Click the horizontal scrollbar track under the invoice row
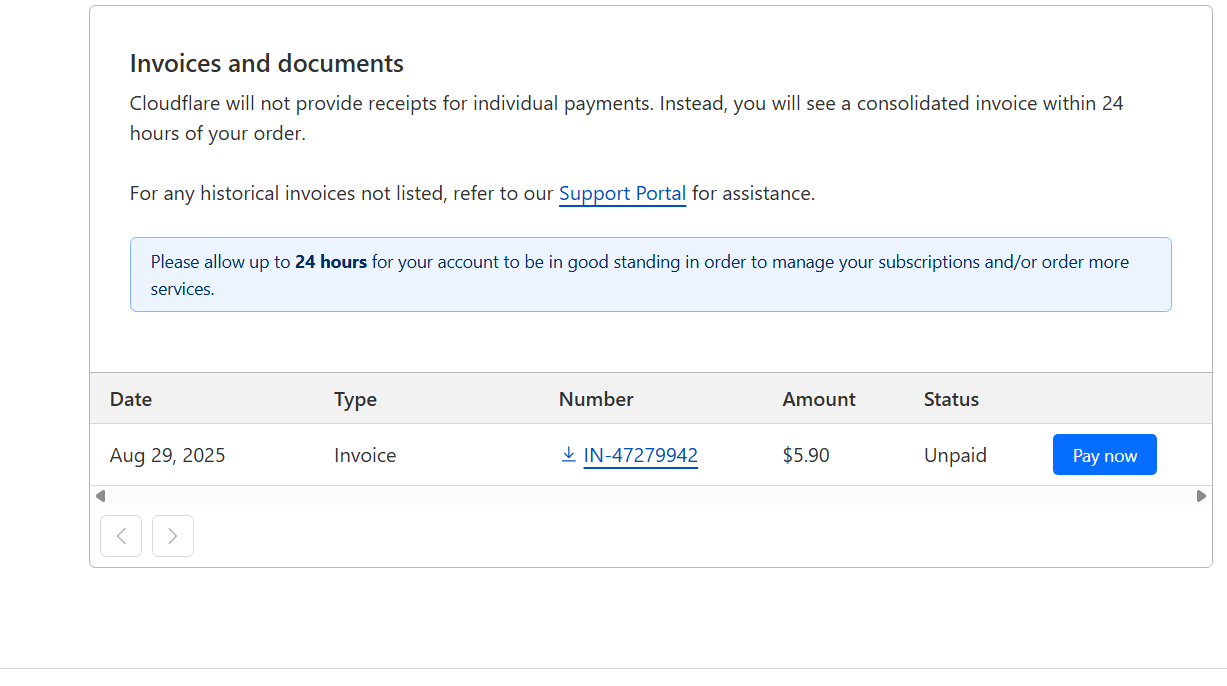Screen dimensions: 1227x686 click(650, 496)
